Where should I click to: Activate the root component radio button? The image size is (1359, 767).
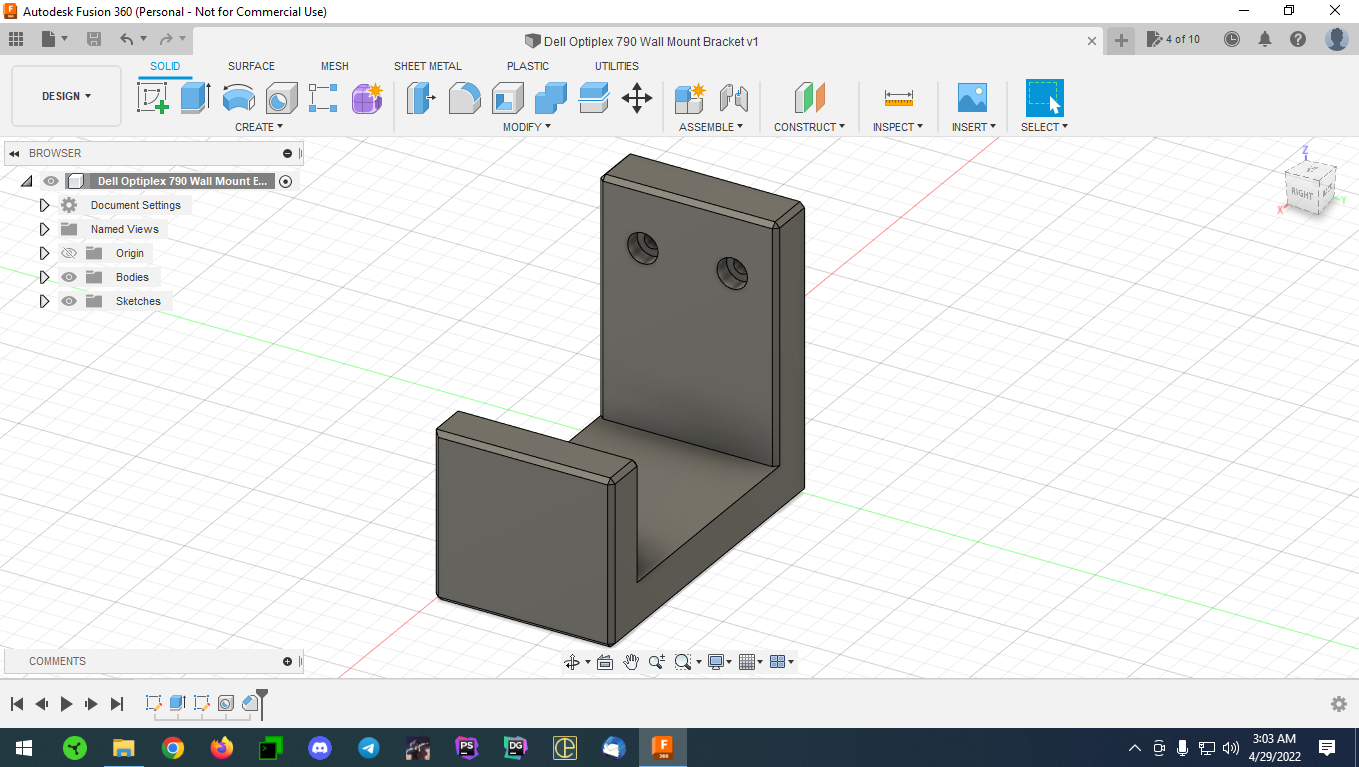coord(286,181)
